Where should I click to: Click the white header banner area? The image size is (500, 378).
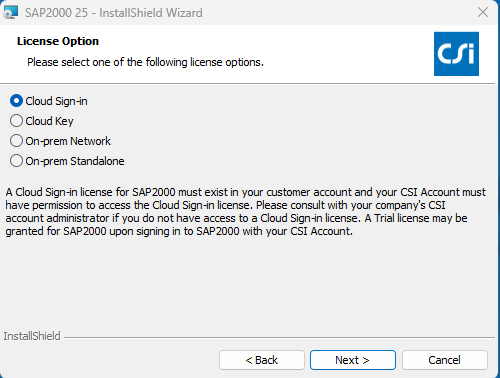[x=247, y=54]
